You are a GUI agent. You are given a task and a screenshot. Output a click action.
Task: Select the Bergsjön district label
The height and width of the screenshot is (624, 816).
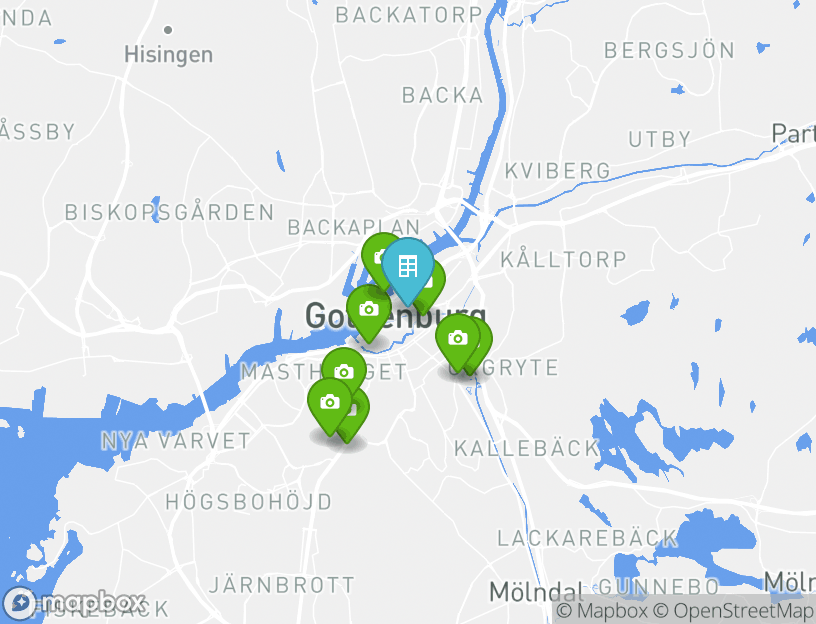pos(669,50)
